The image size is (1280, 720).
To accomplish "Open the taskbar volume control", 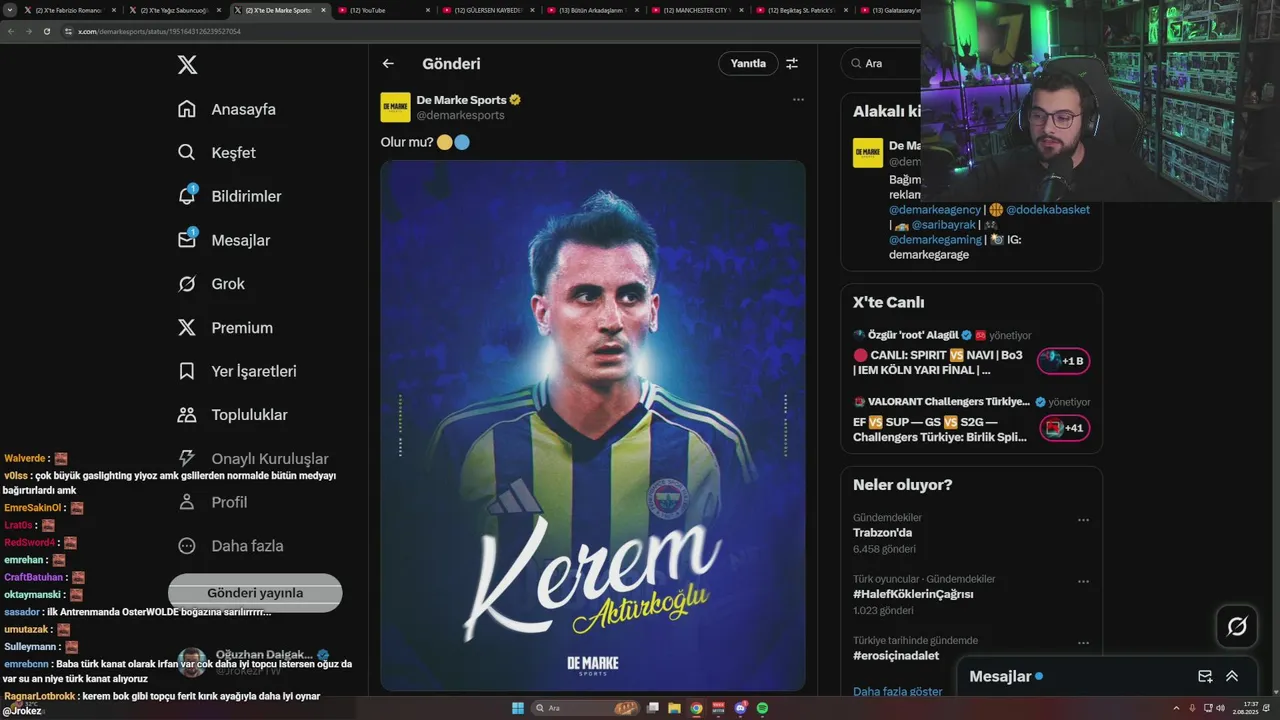I will 1220,708.
